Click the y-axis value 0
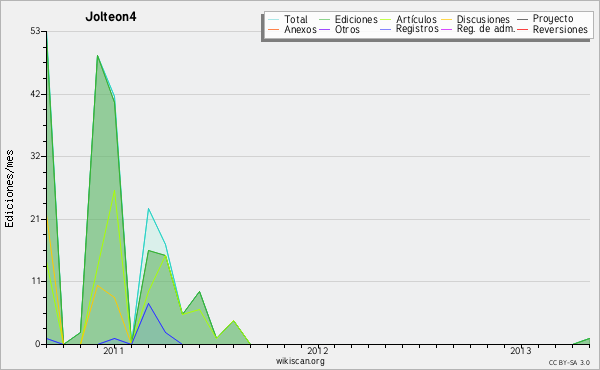Viewport: 600px width, 370px height. 38,344
